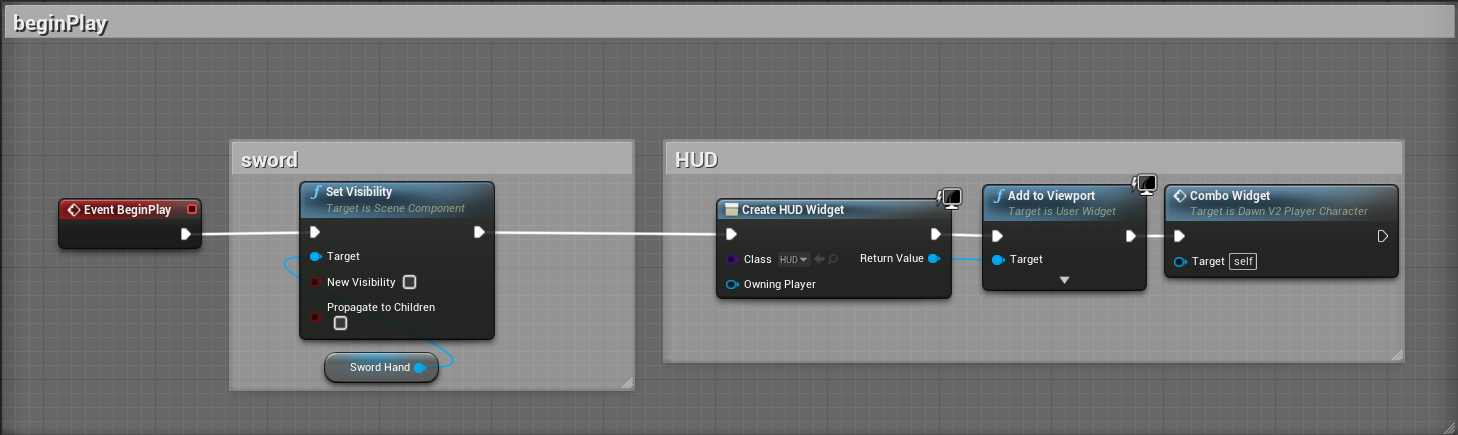Toggle the New Visibility checkbox

409,282
